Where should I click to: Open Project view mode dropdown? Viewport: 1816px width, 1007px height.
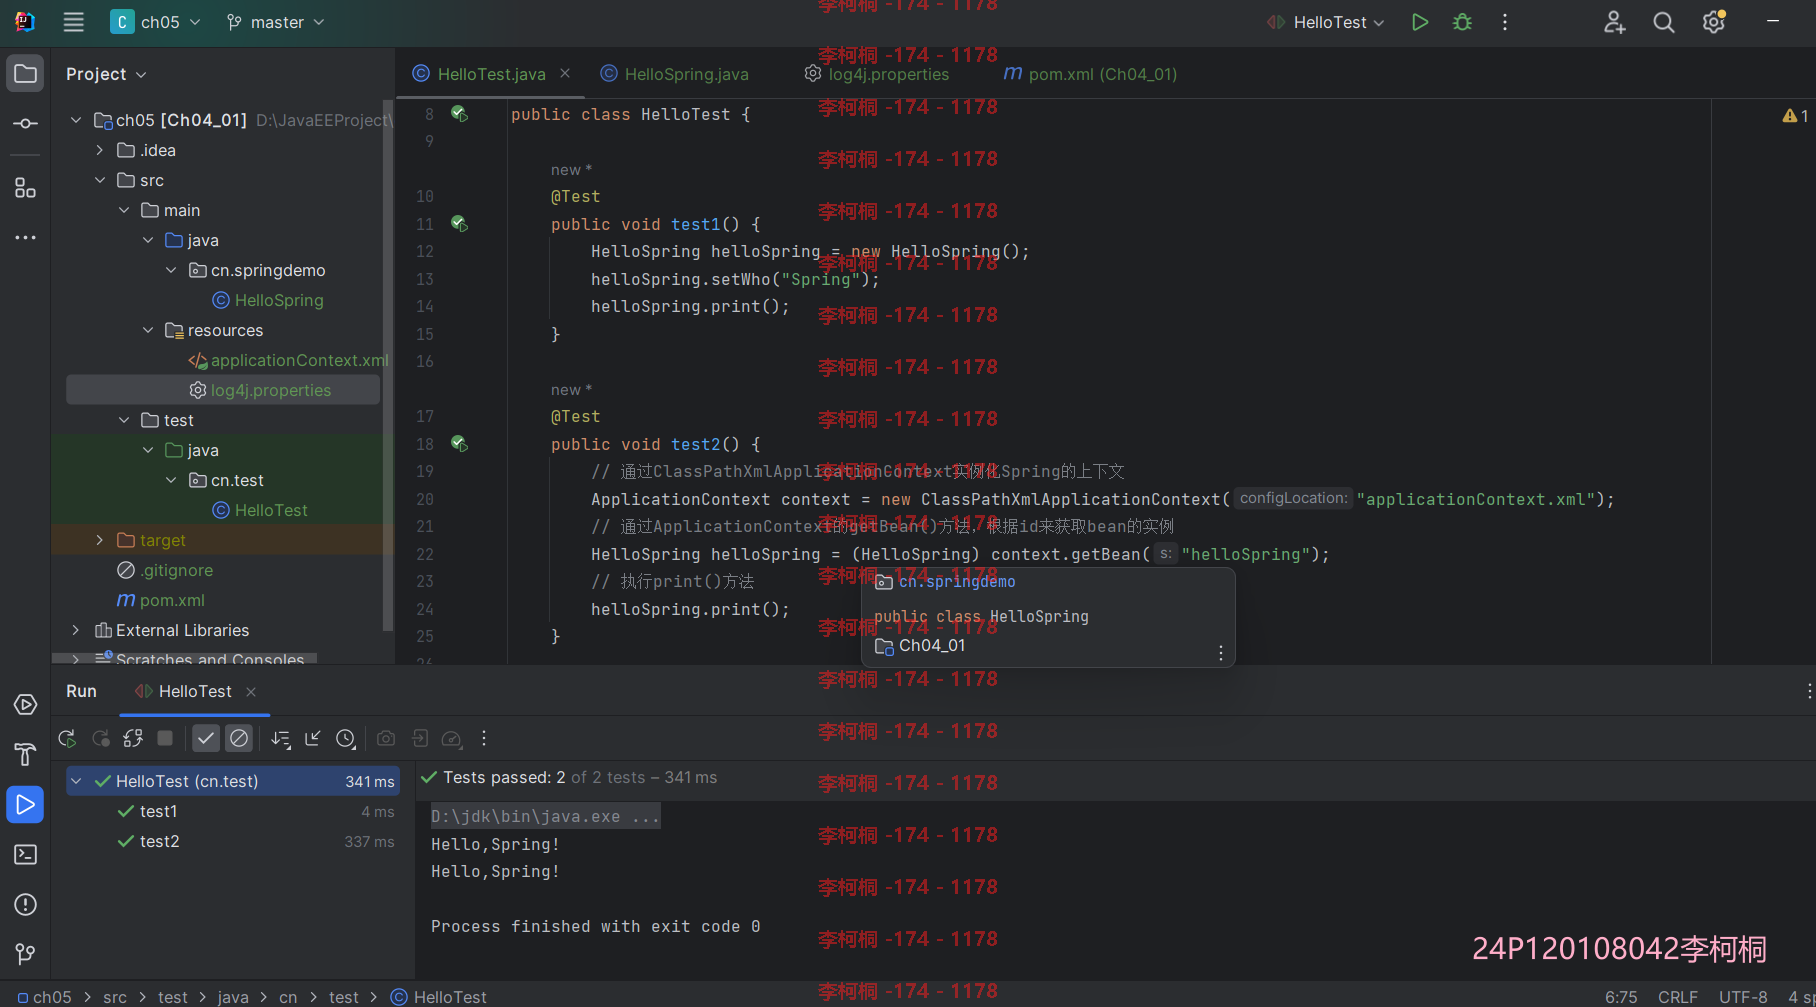(106, 74)
